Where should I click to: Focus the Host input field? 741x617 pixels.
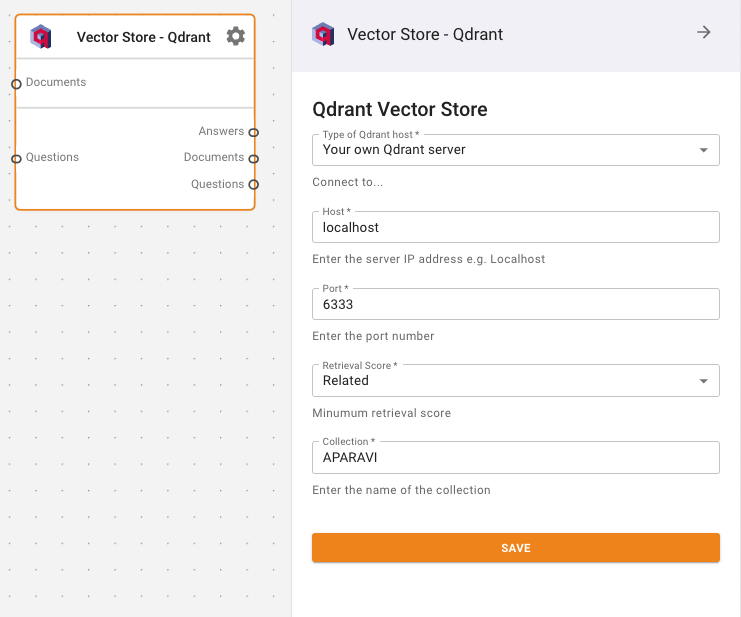515,227
